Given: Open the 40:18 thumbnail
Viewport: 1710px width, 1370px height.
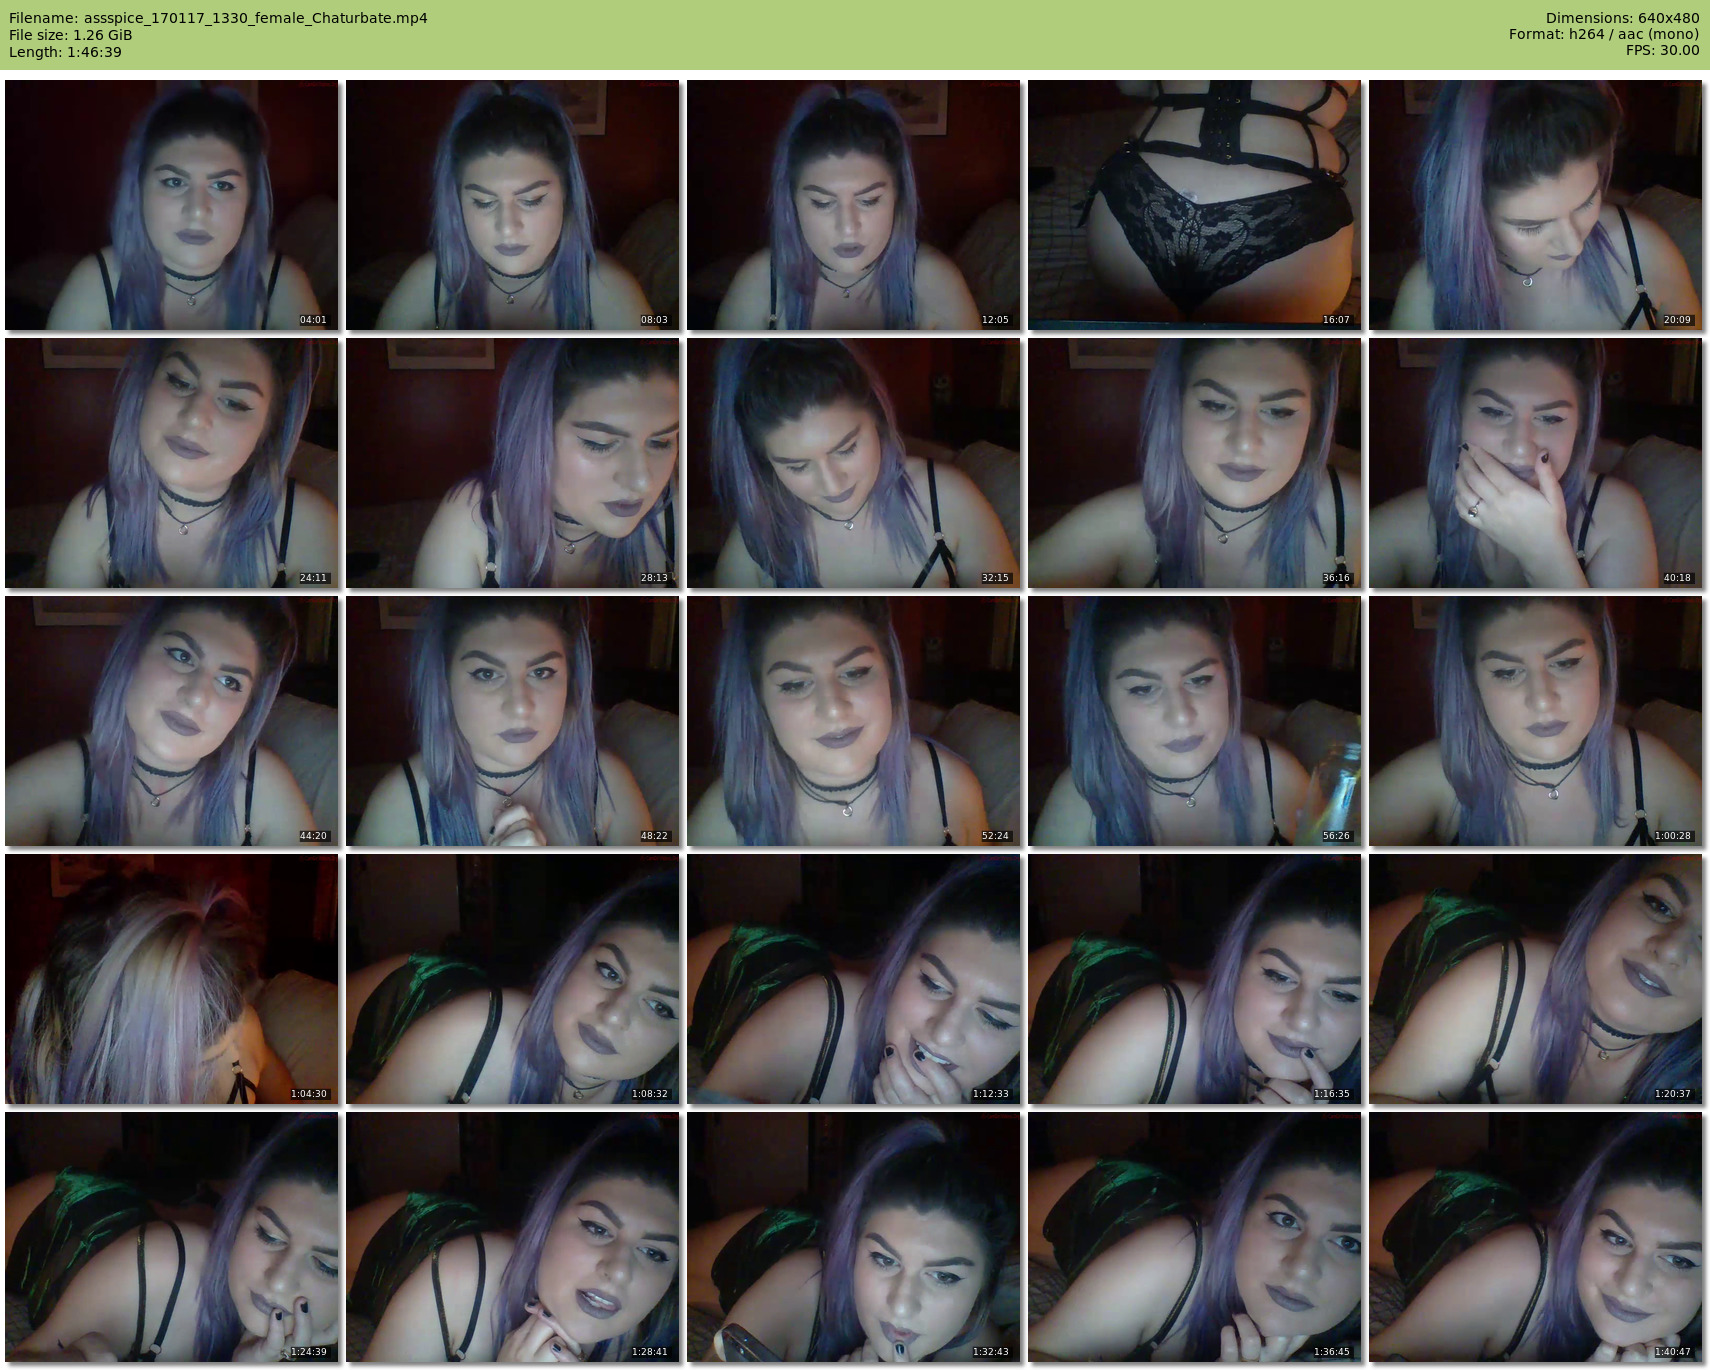Looking at the screenshot, I should 1536,463.
